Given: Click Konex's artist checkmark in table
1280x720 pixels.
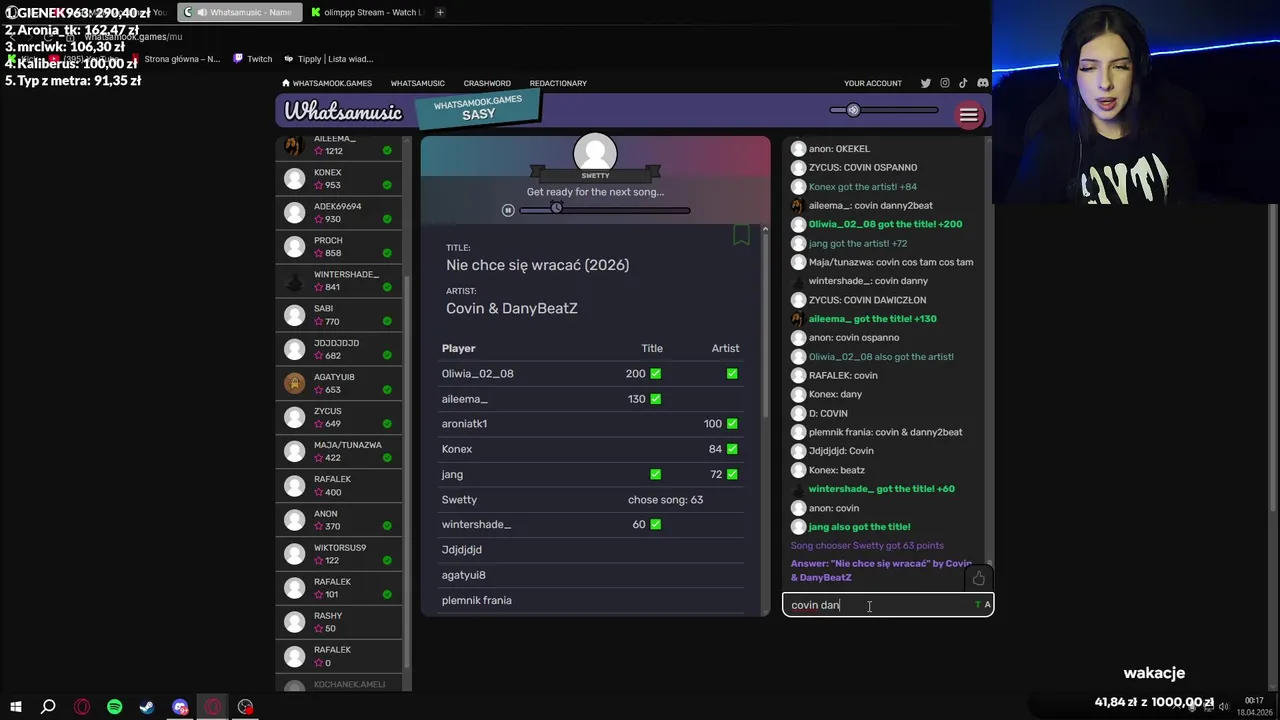Looking at the screenshot, I should click(x=732, y=449).
